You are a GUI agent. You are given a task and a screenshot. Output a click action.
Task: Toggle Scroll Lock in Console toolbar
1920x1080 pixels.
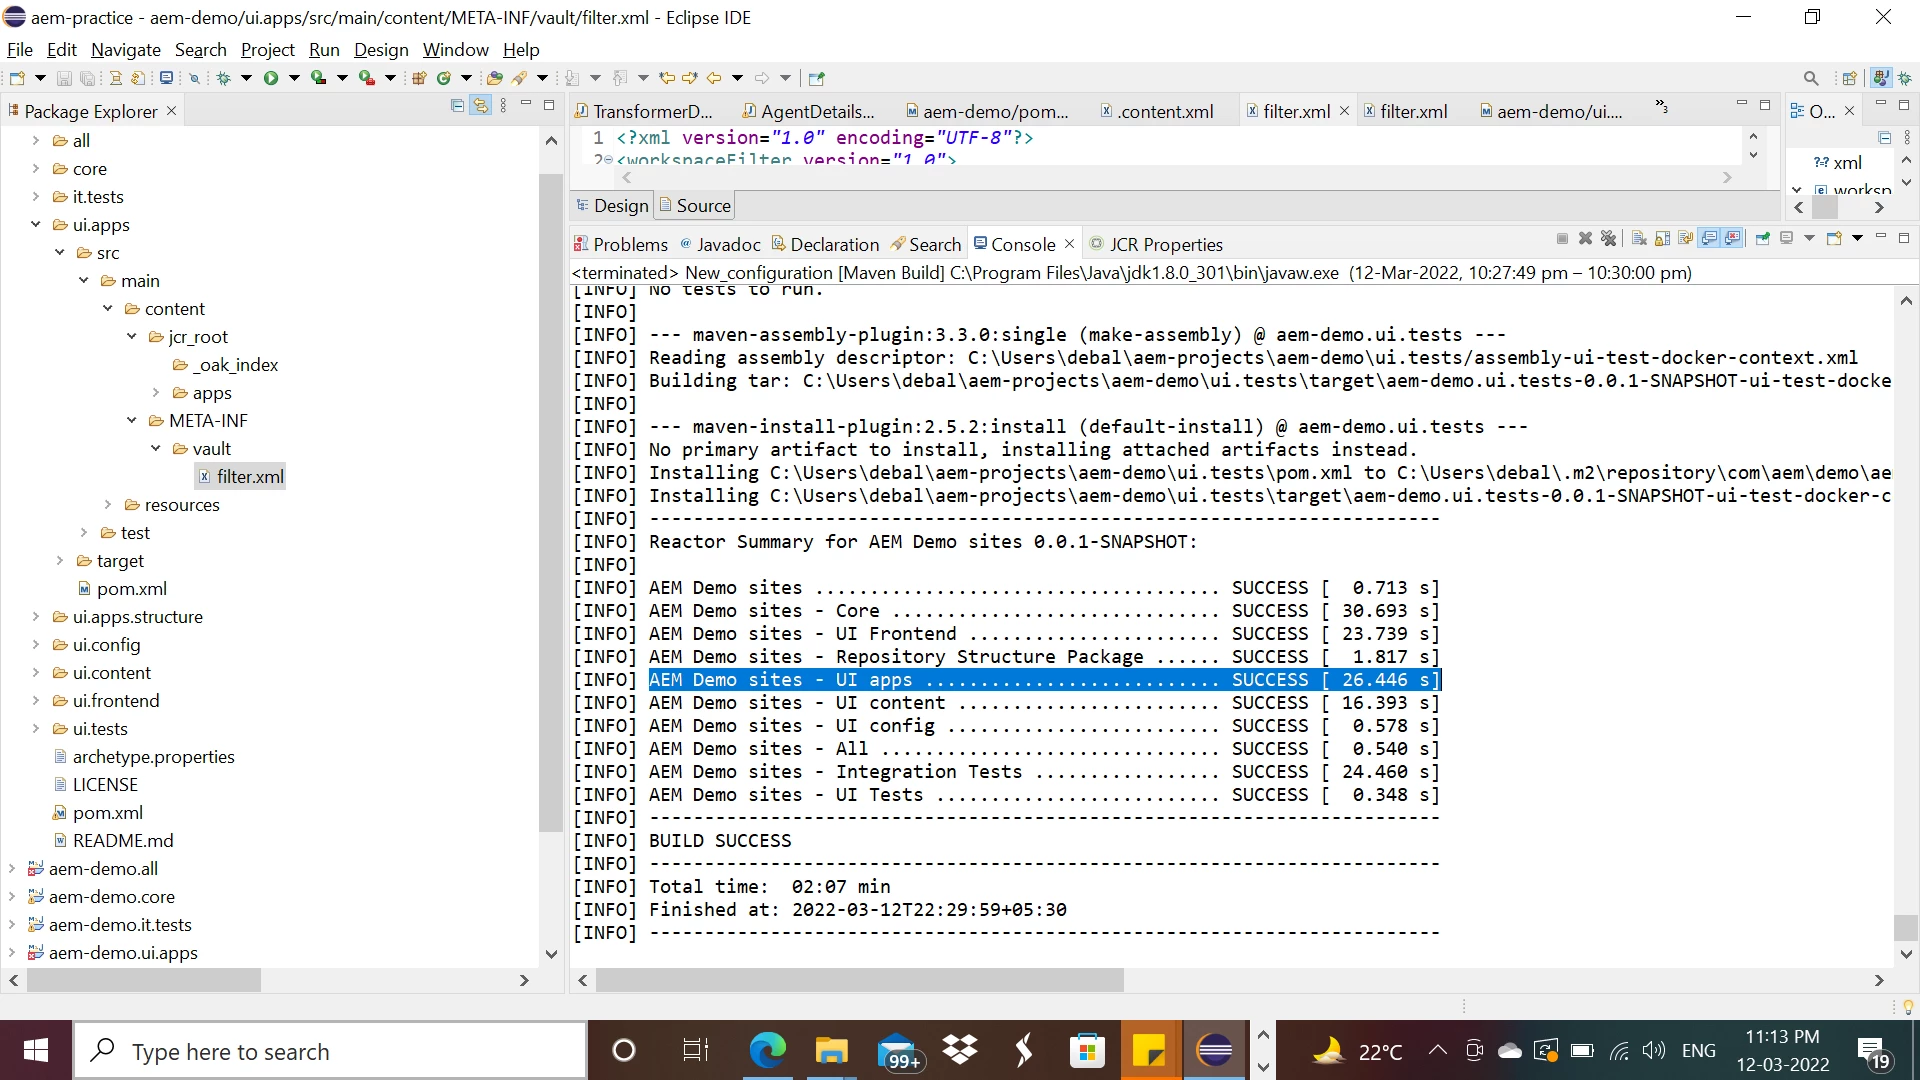click(1662, 239)
